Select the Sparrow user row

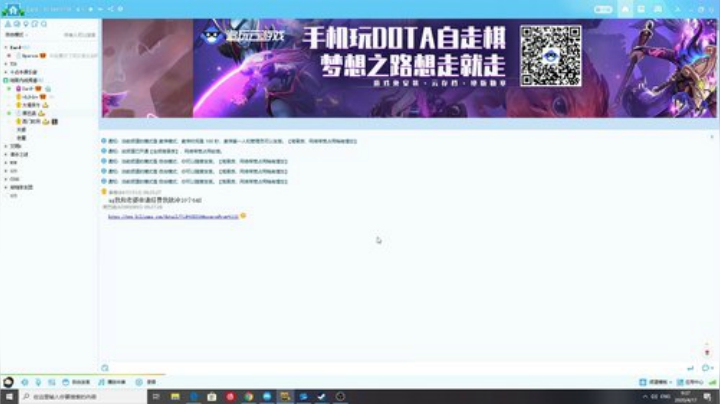51,56
